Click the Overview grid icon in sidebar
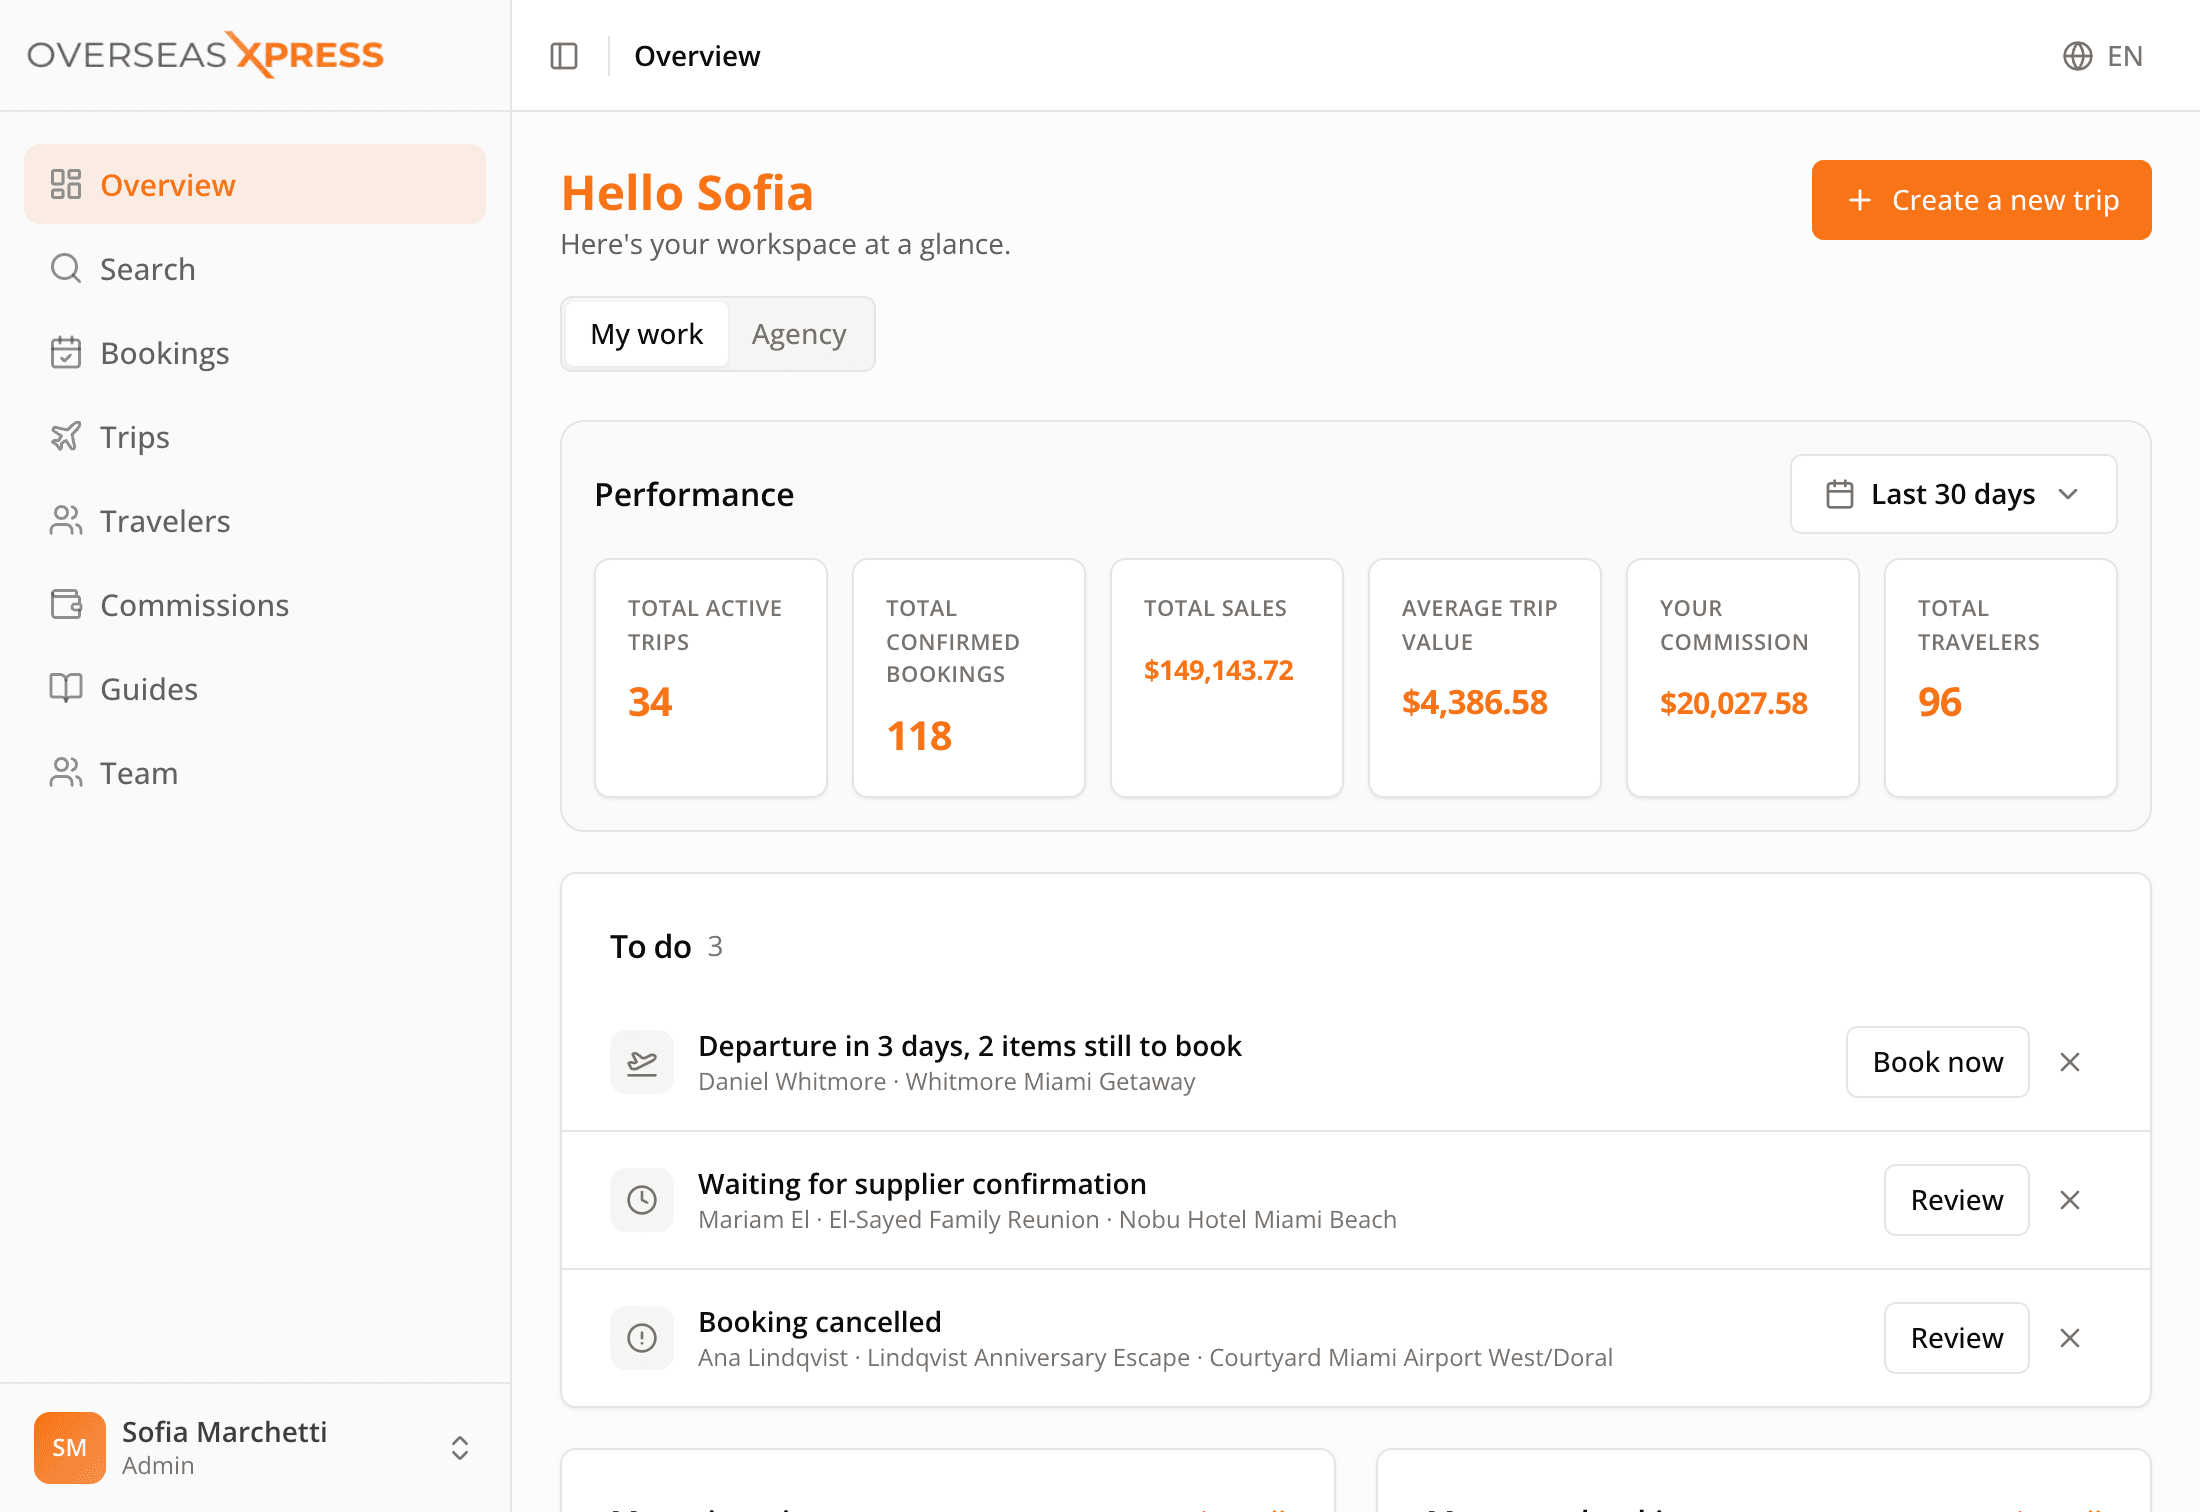The width and height of the screenshot is (2200, 1512). click(x=66, y=184)
